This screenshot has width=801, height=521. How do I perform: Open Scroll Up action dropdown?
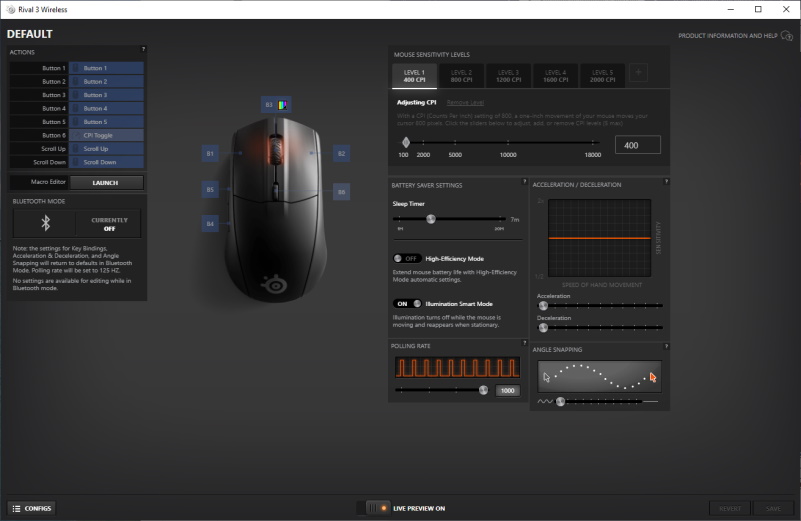tap(106, 149)
